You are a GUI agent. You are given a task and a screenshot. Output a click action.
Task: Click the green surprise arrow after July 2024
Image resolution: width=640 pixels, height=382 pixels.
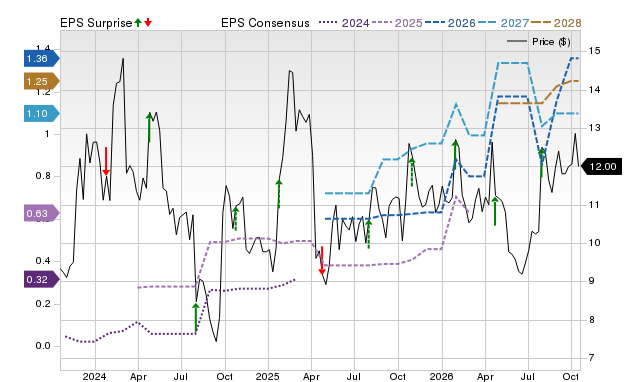tap(196, 318)
